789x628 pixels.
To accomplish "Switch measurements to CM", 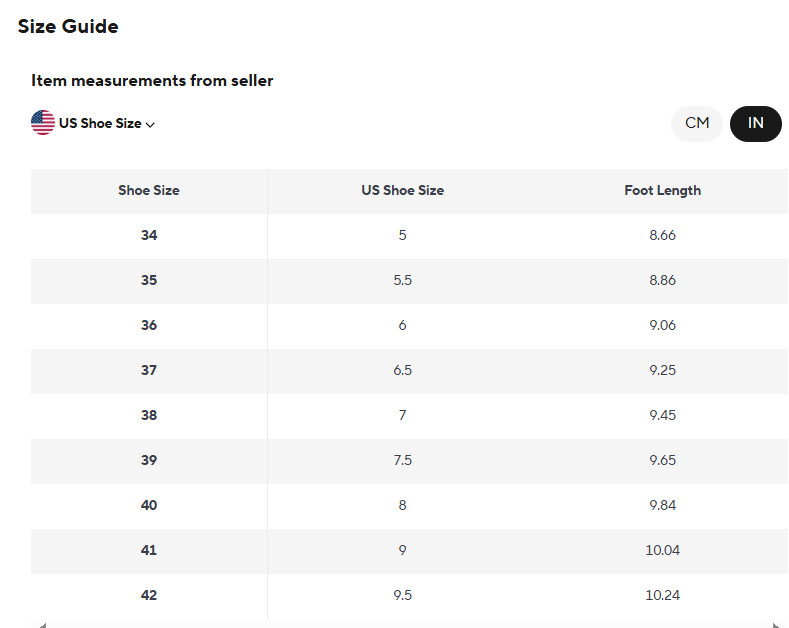I will click(x=697, y=123).
